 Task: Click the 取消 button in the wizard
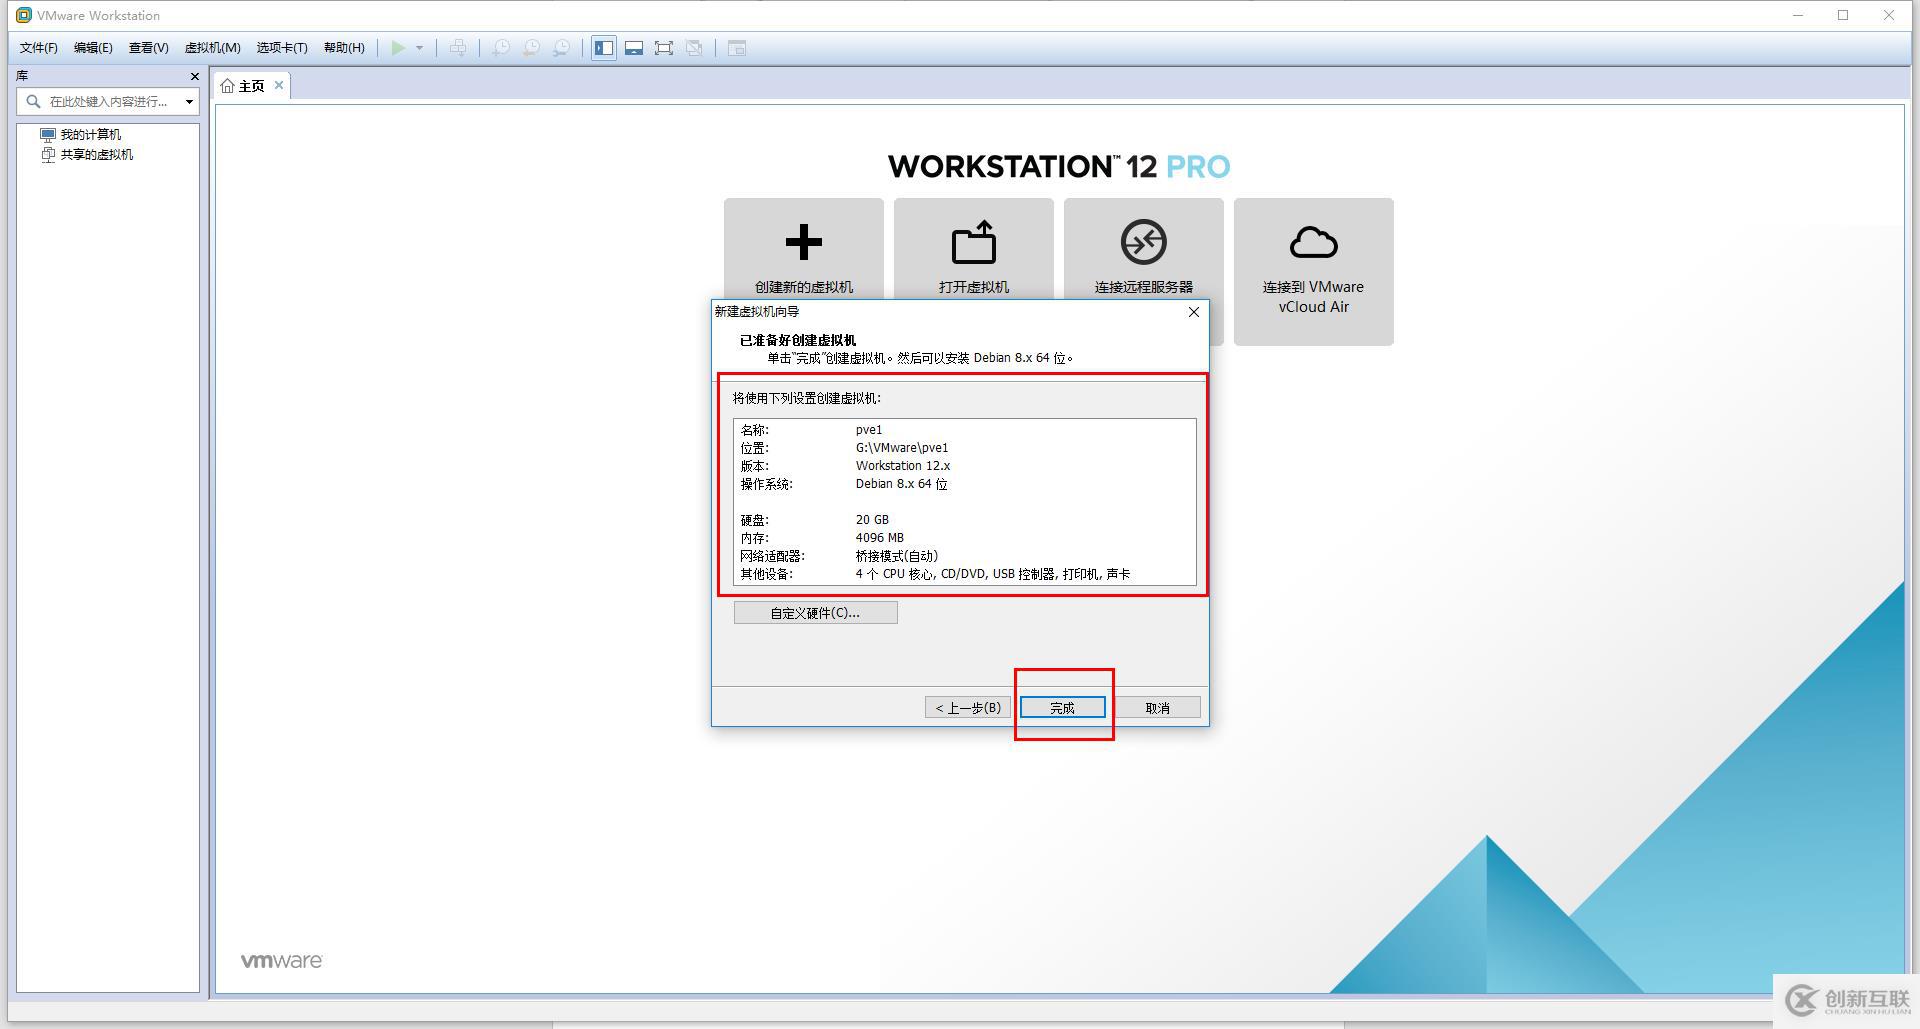pyautogui.click(x=1157, y=707)
